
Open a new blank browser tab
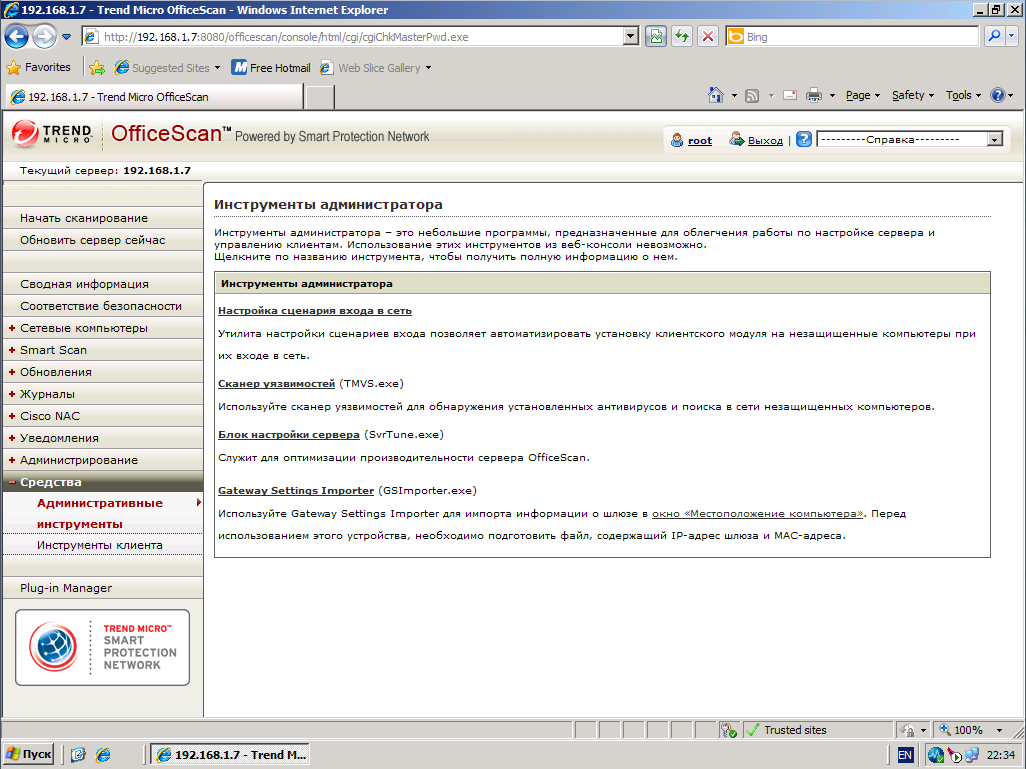pos(320,97)
